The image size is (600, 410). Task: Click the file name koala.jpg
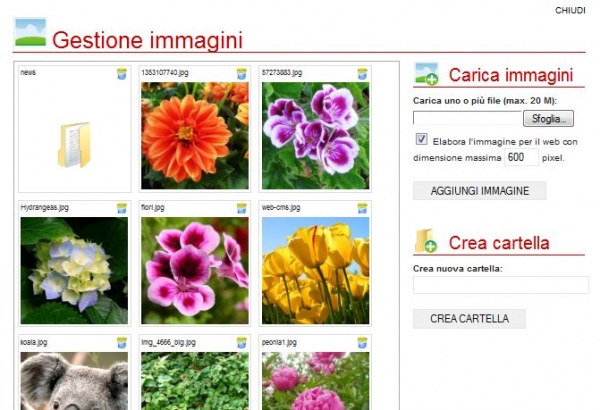pyautogui.click(x=34, y=342)
